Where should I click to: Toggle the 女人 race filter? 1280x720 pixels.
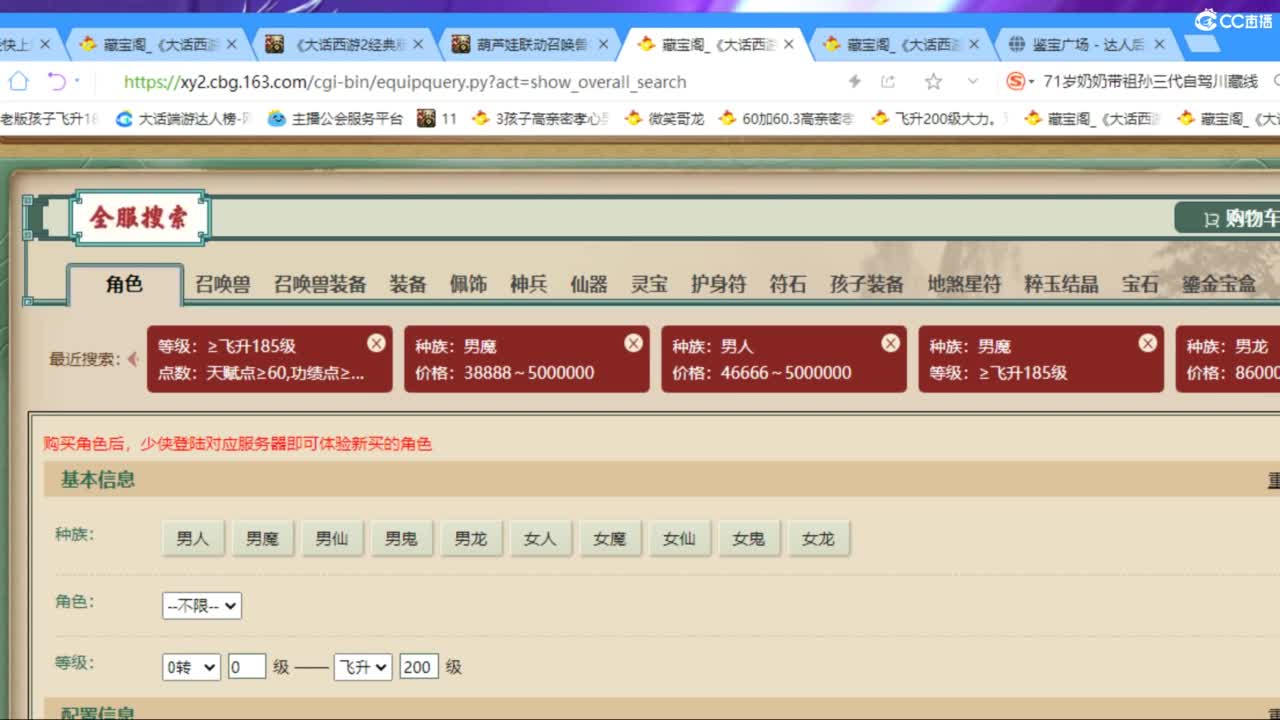(540, 538)
